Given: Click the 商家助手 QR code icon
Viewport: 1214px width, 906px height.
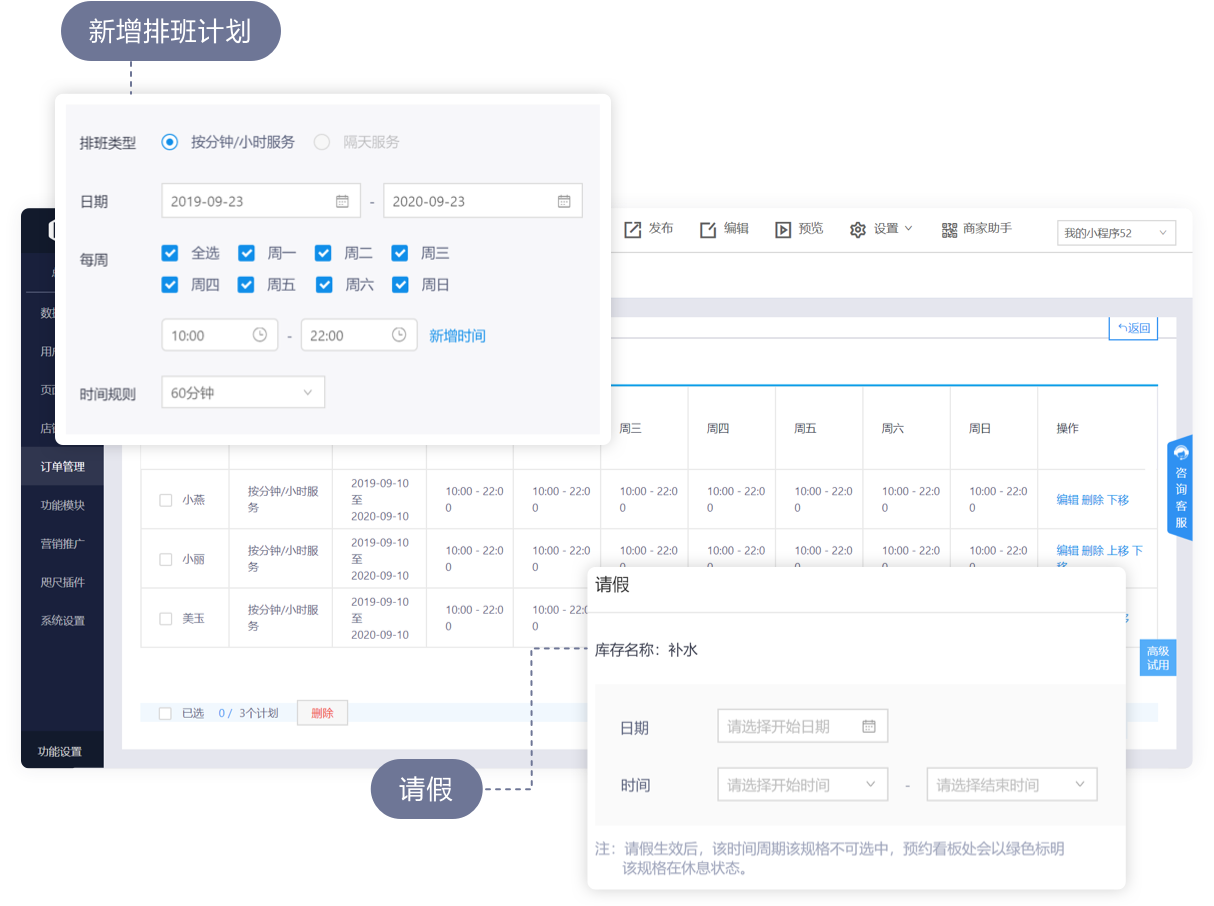Looking at the screenshot, I should click(x=949, y=230).
